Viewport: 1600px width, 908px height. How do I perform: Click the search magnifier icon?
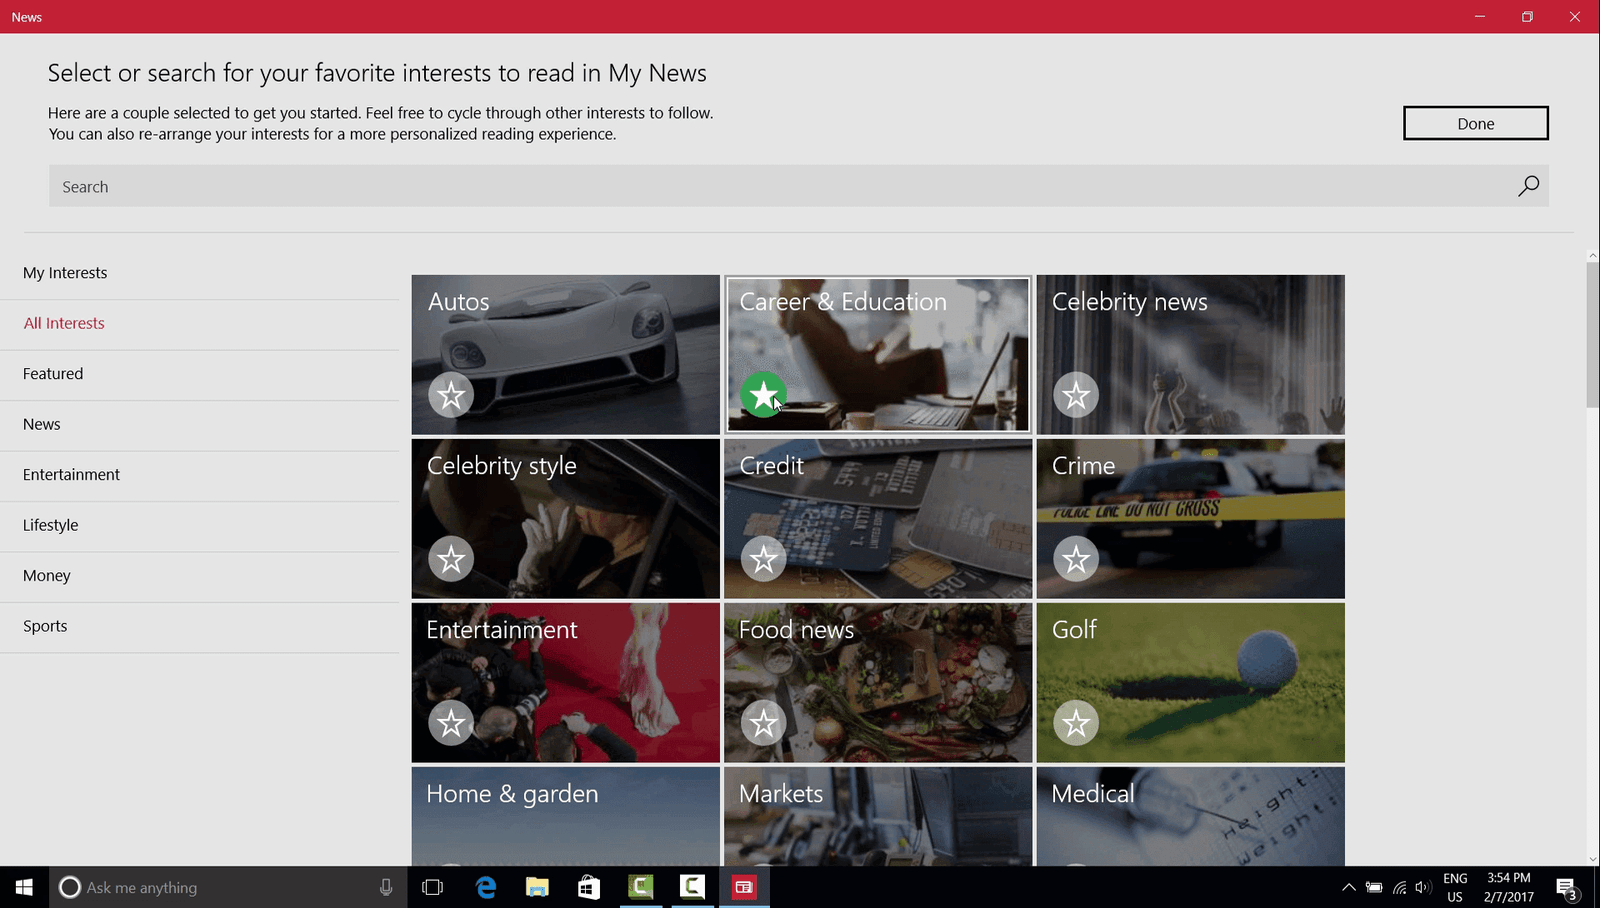point(1528,186)
